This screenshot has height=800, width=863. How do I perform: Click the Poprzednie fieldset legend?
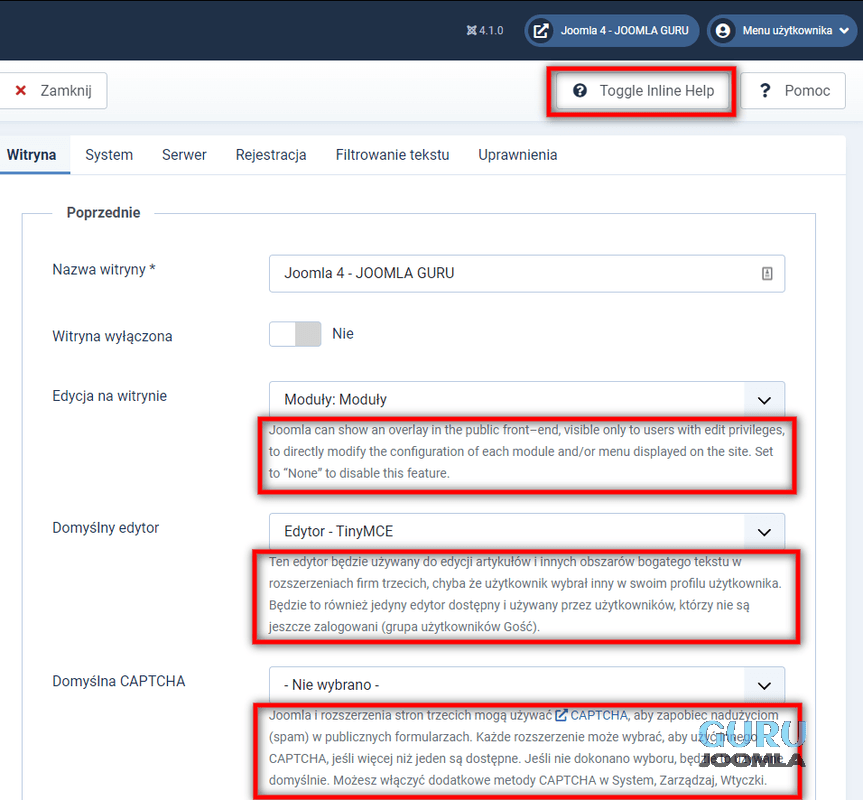103,212
